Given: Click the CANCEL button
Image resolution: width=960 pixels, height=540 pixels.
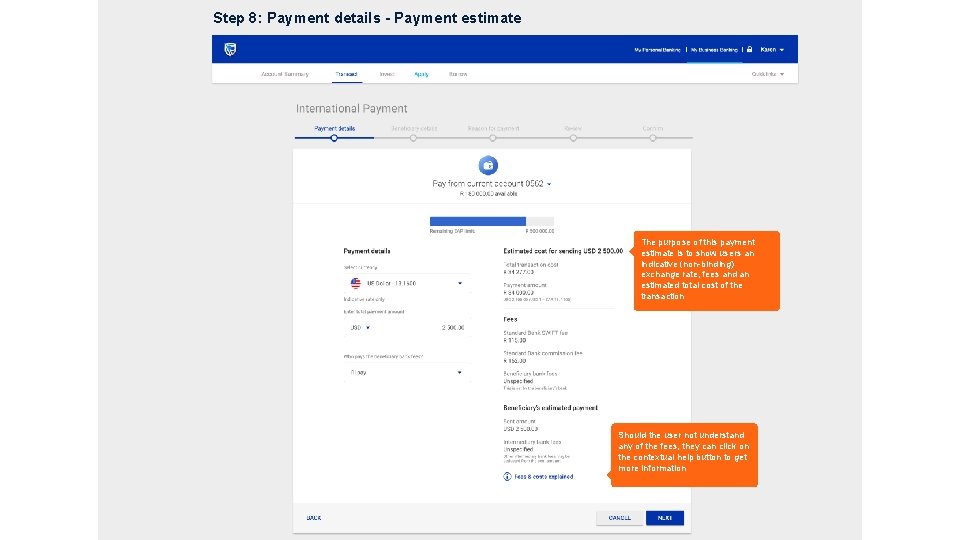Looking at the screenshot, I should coord(620,518).
